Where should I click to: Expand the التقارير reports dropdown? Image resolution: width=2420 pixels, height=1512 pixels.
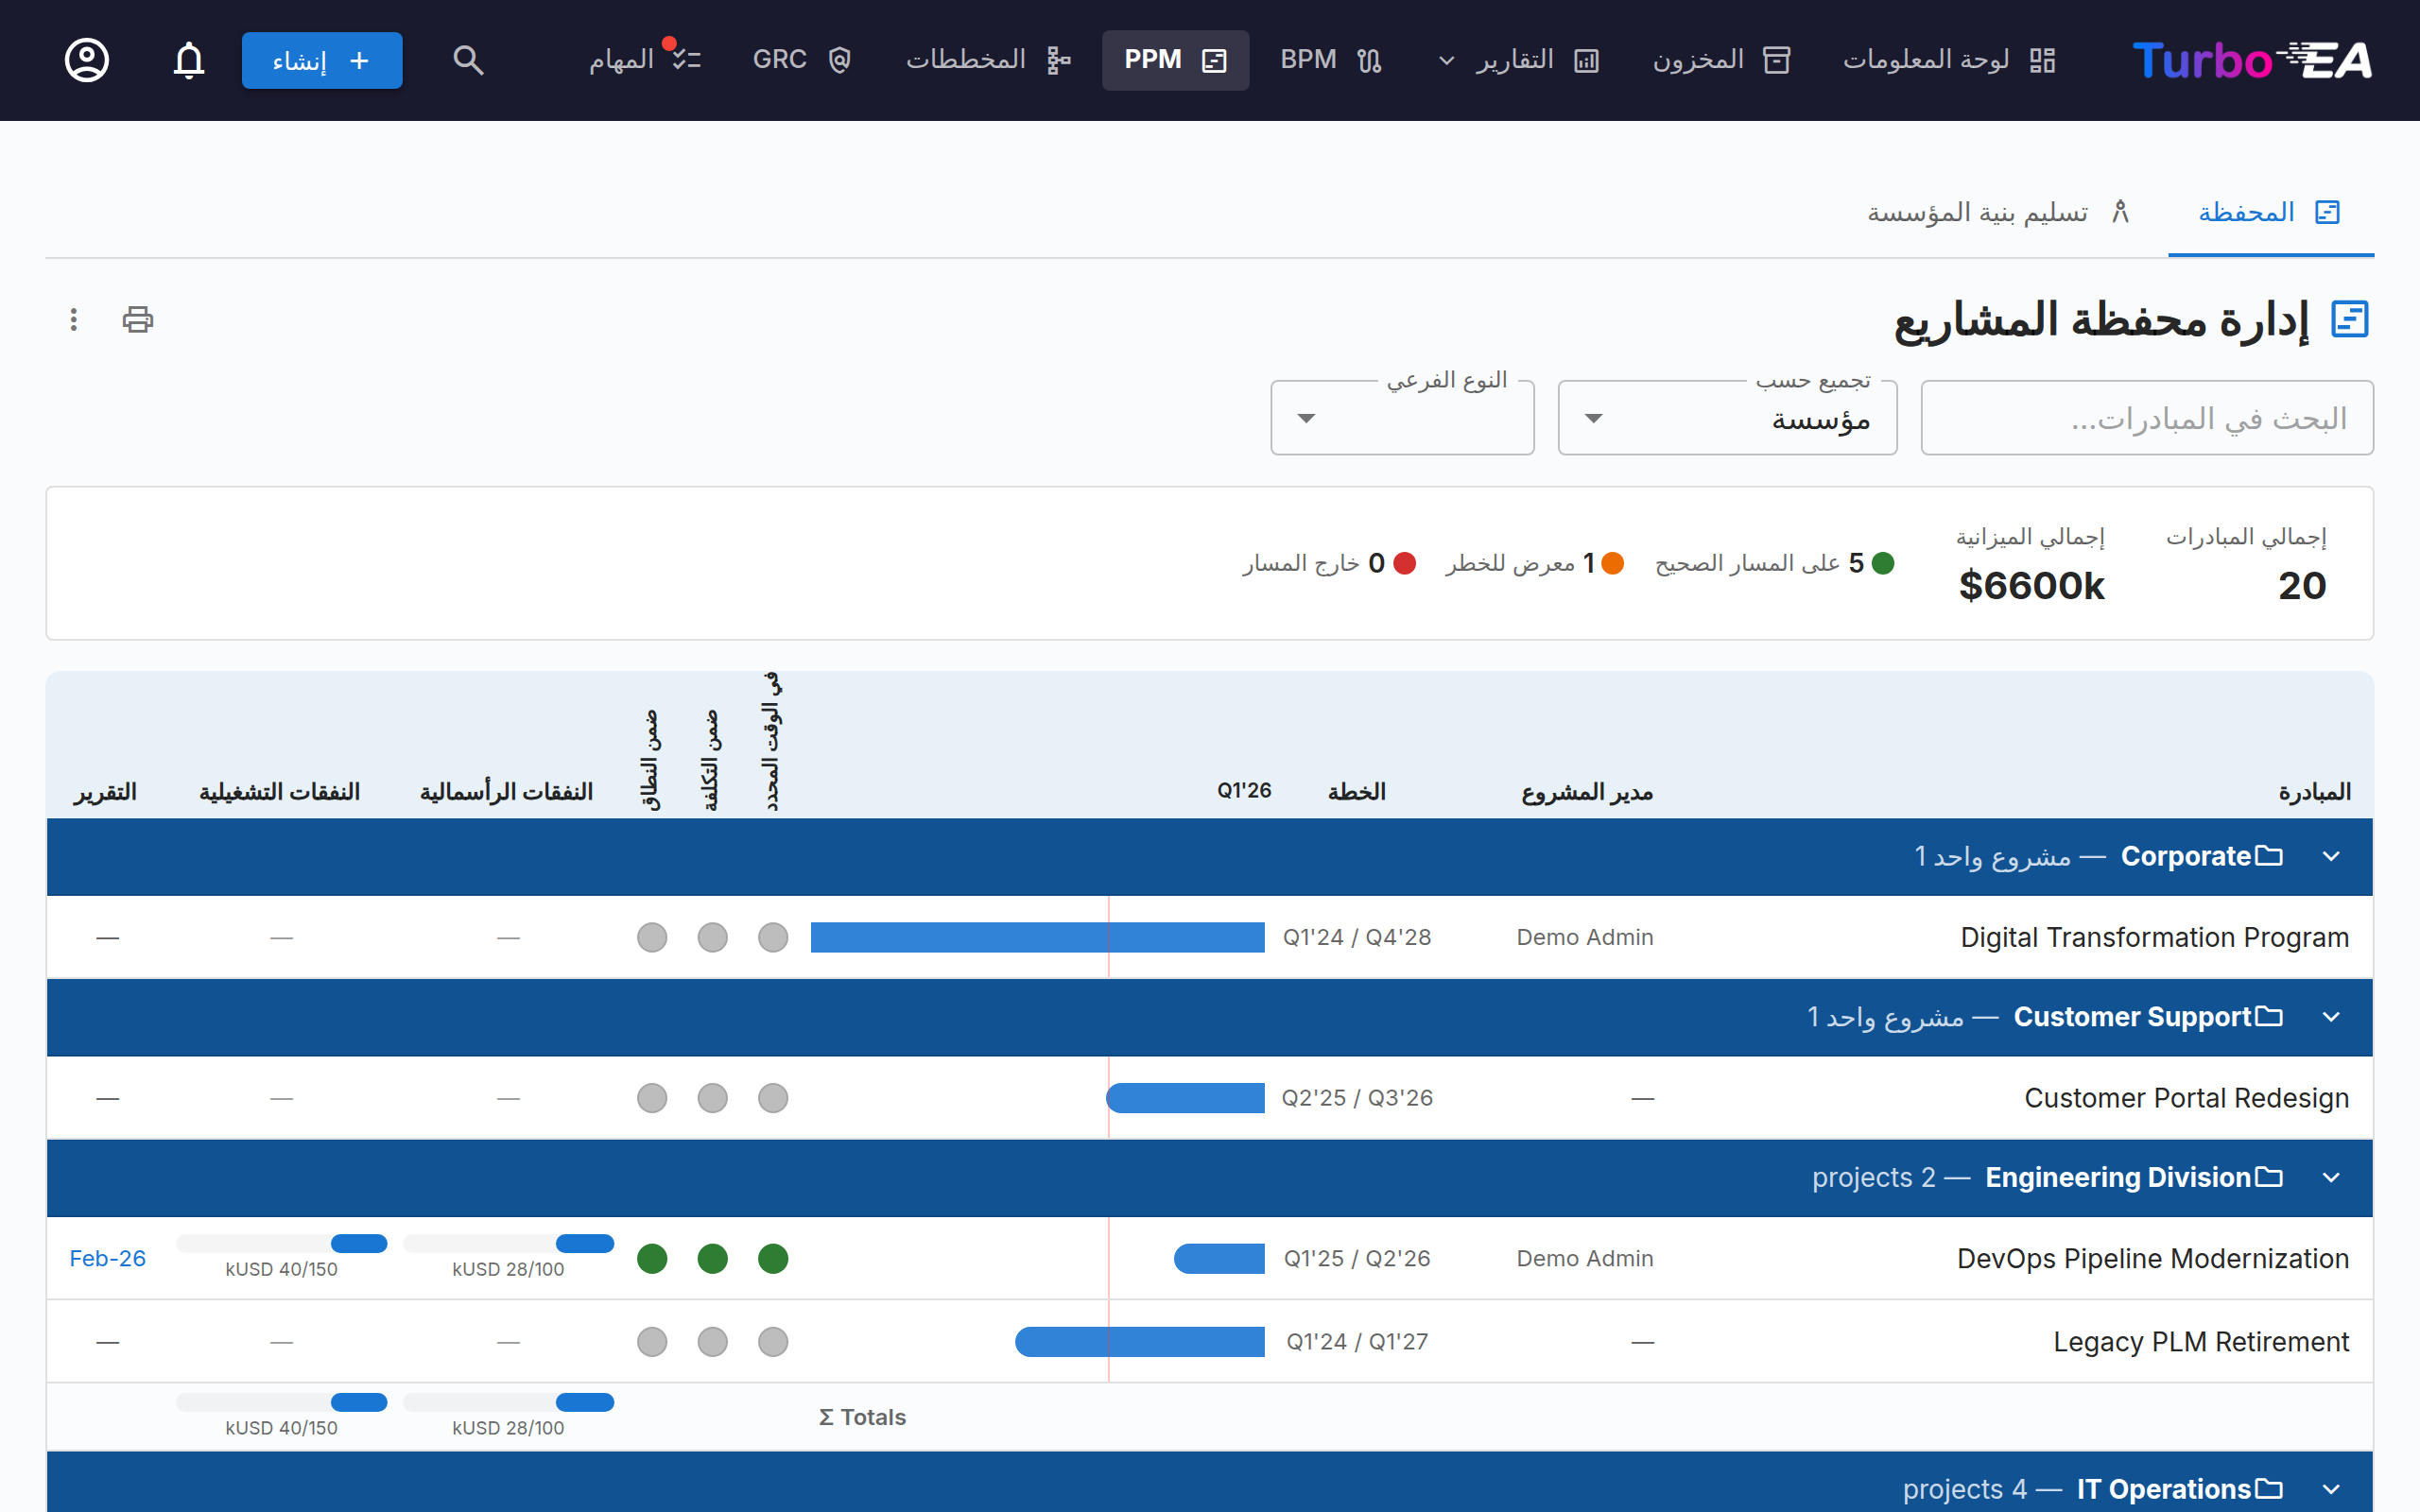tap(1518, 60)
